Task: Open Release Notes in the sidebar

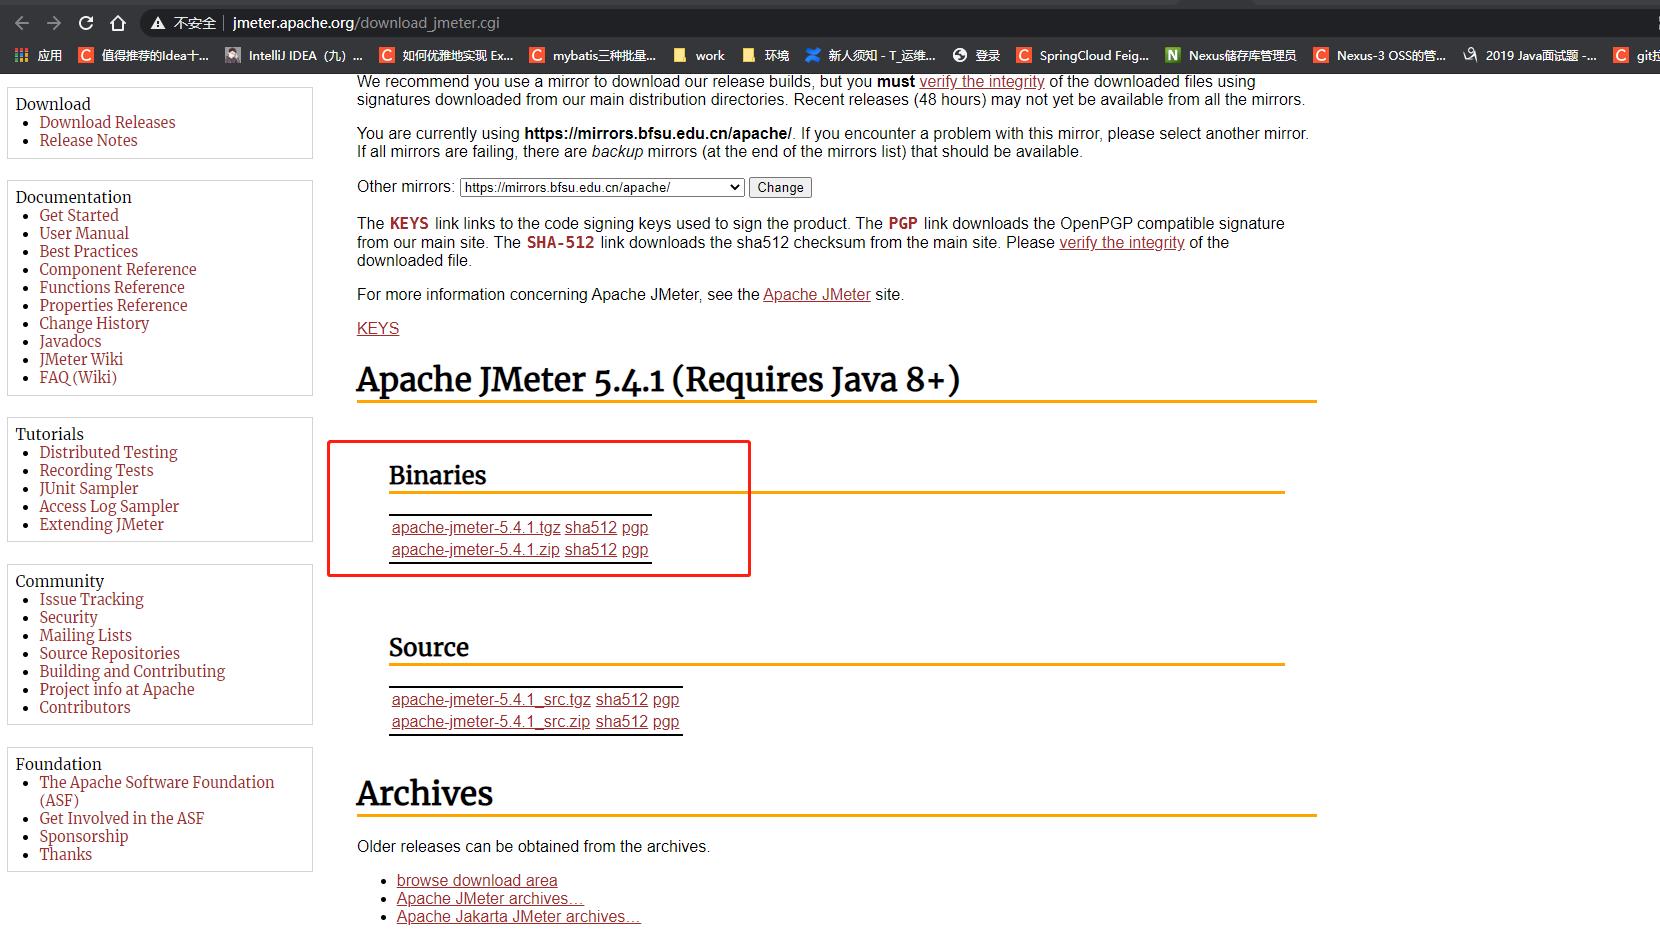Action: click(x=88, y=140)
